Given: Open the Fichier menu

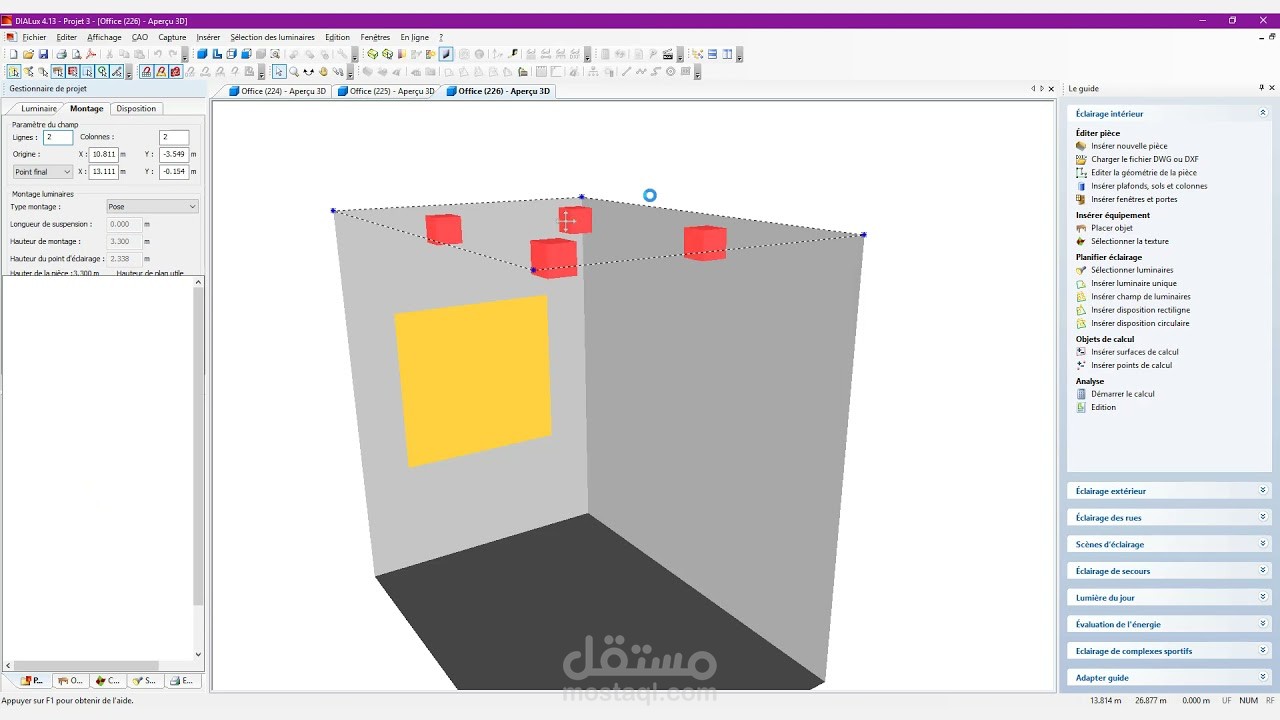Looking at the screenshot, I should pyautogui.click(x=34, y=37).
